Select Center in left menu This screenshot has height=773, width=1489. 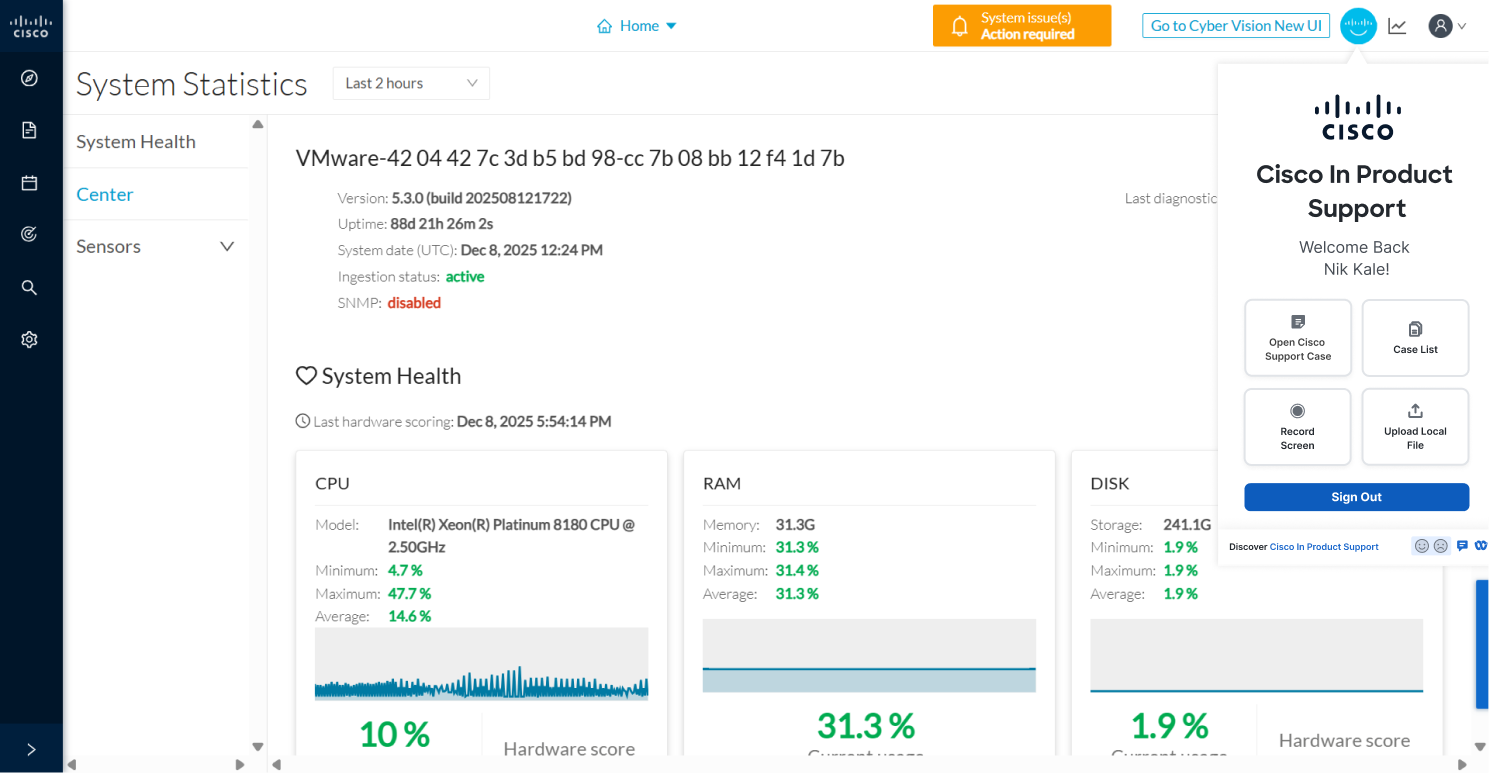pos(105,194)
